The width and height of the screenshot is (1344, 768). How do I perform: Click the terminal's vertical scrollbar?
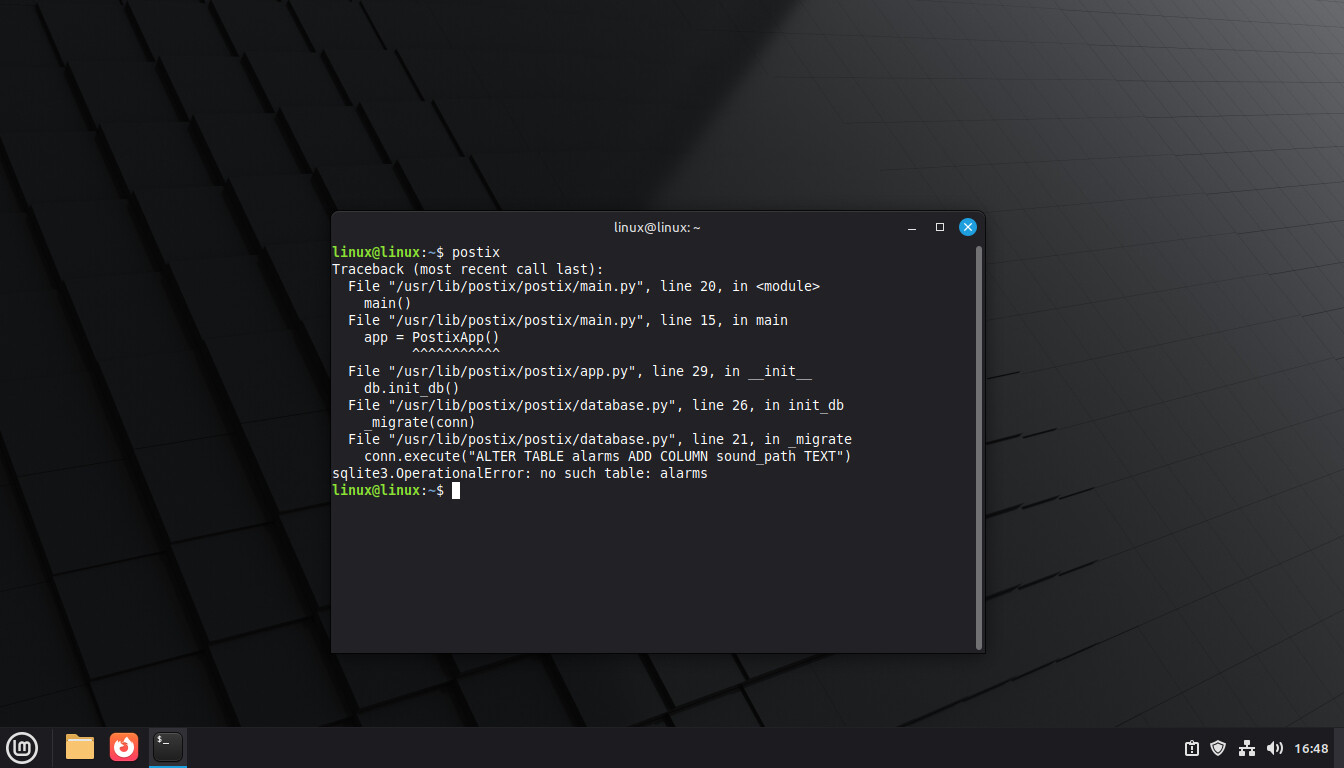point(979,446)
